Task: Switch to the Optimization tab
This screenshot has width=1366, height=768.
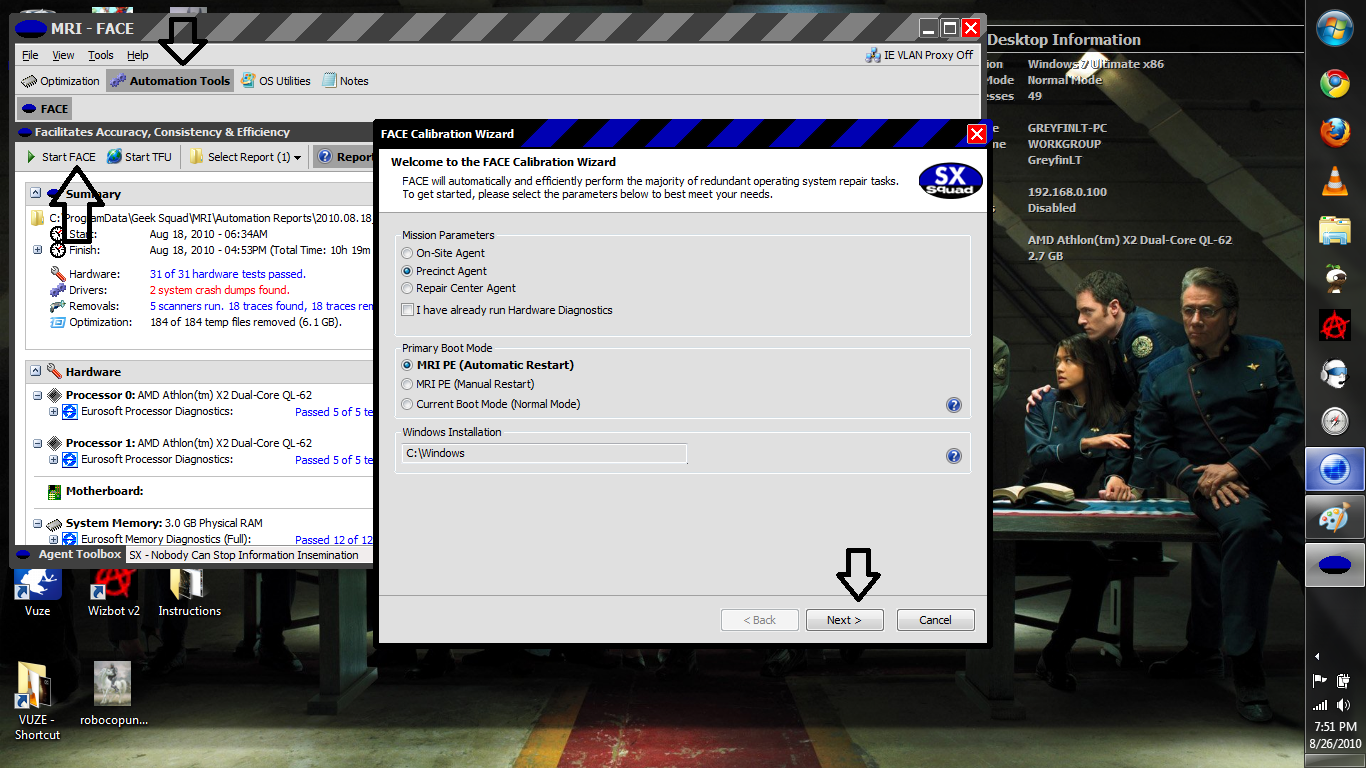Action: click(x=60, y=81)
